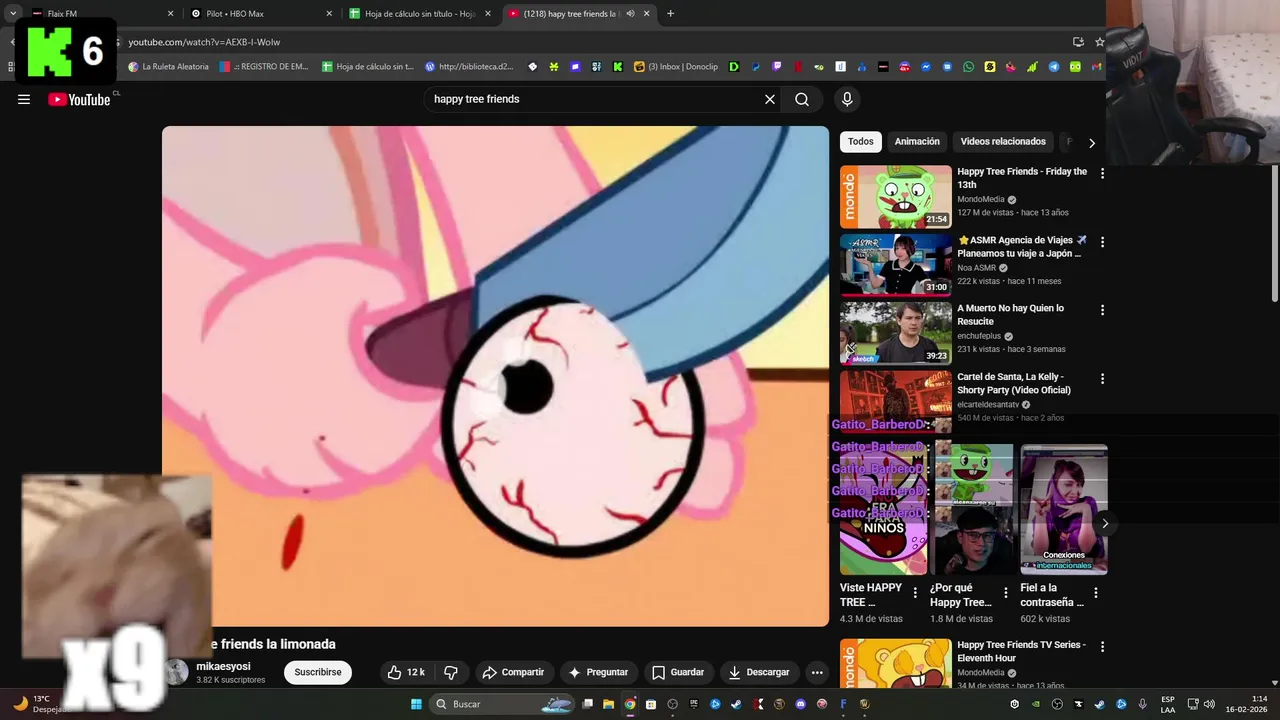Open Kick bookmark icon in bar
This screenshot has height=720, width=1280.
tap(618, 67)
